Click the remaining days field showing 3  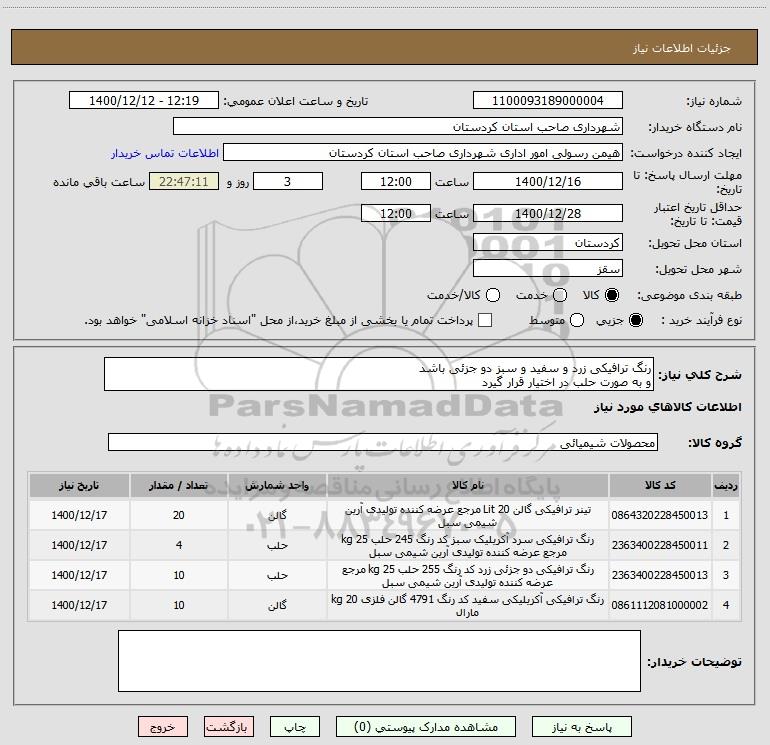click(288, 181)
